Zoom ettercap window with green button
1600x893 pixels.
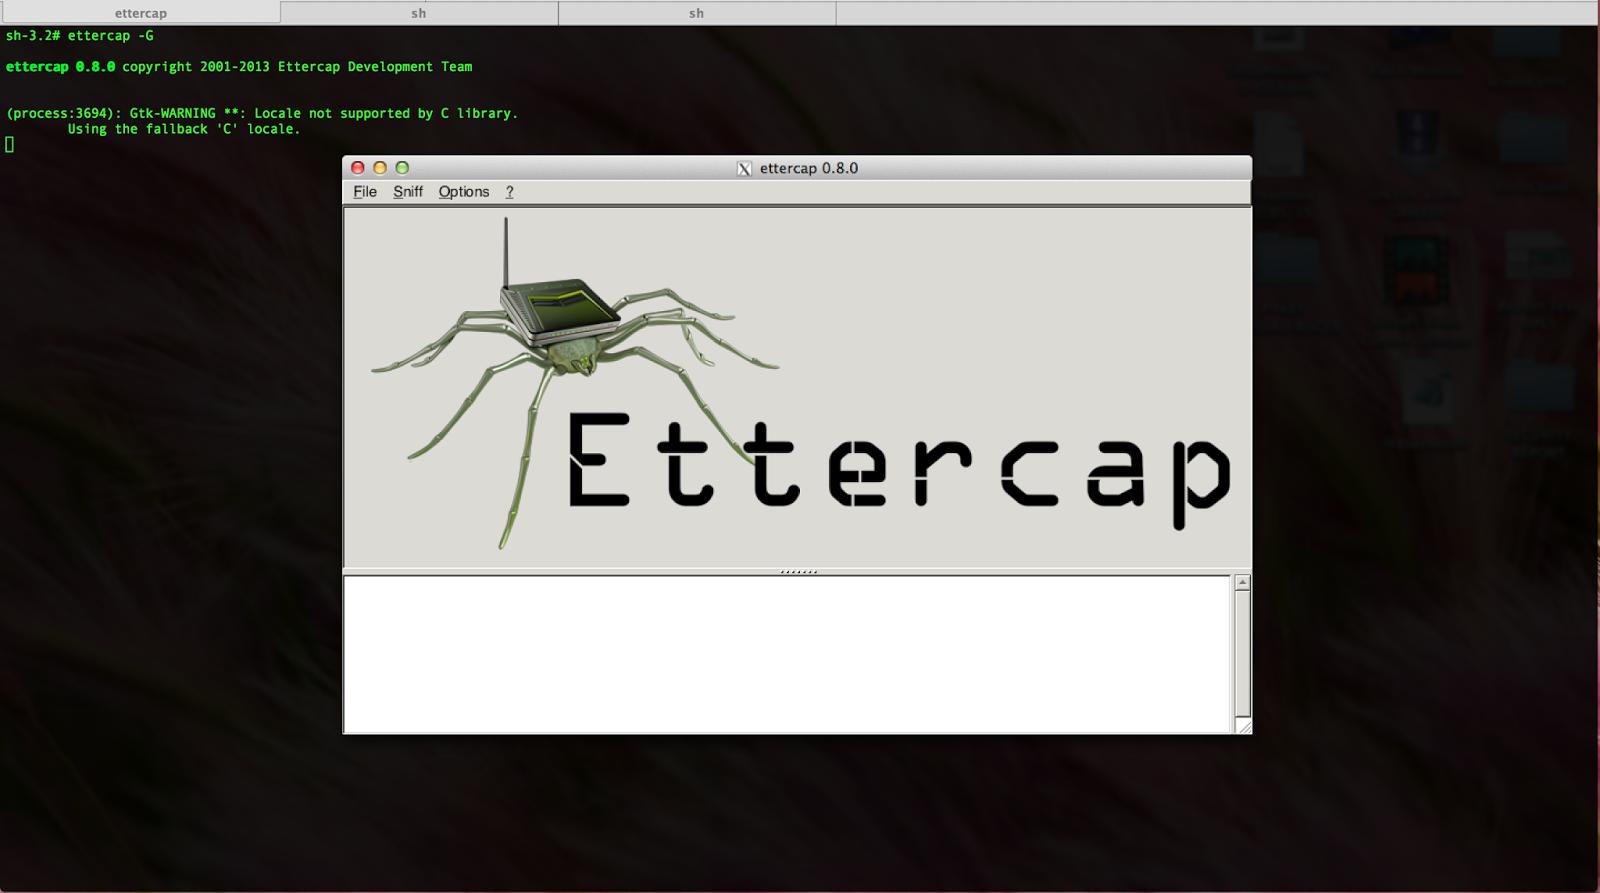[402, 168]
